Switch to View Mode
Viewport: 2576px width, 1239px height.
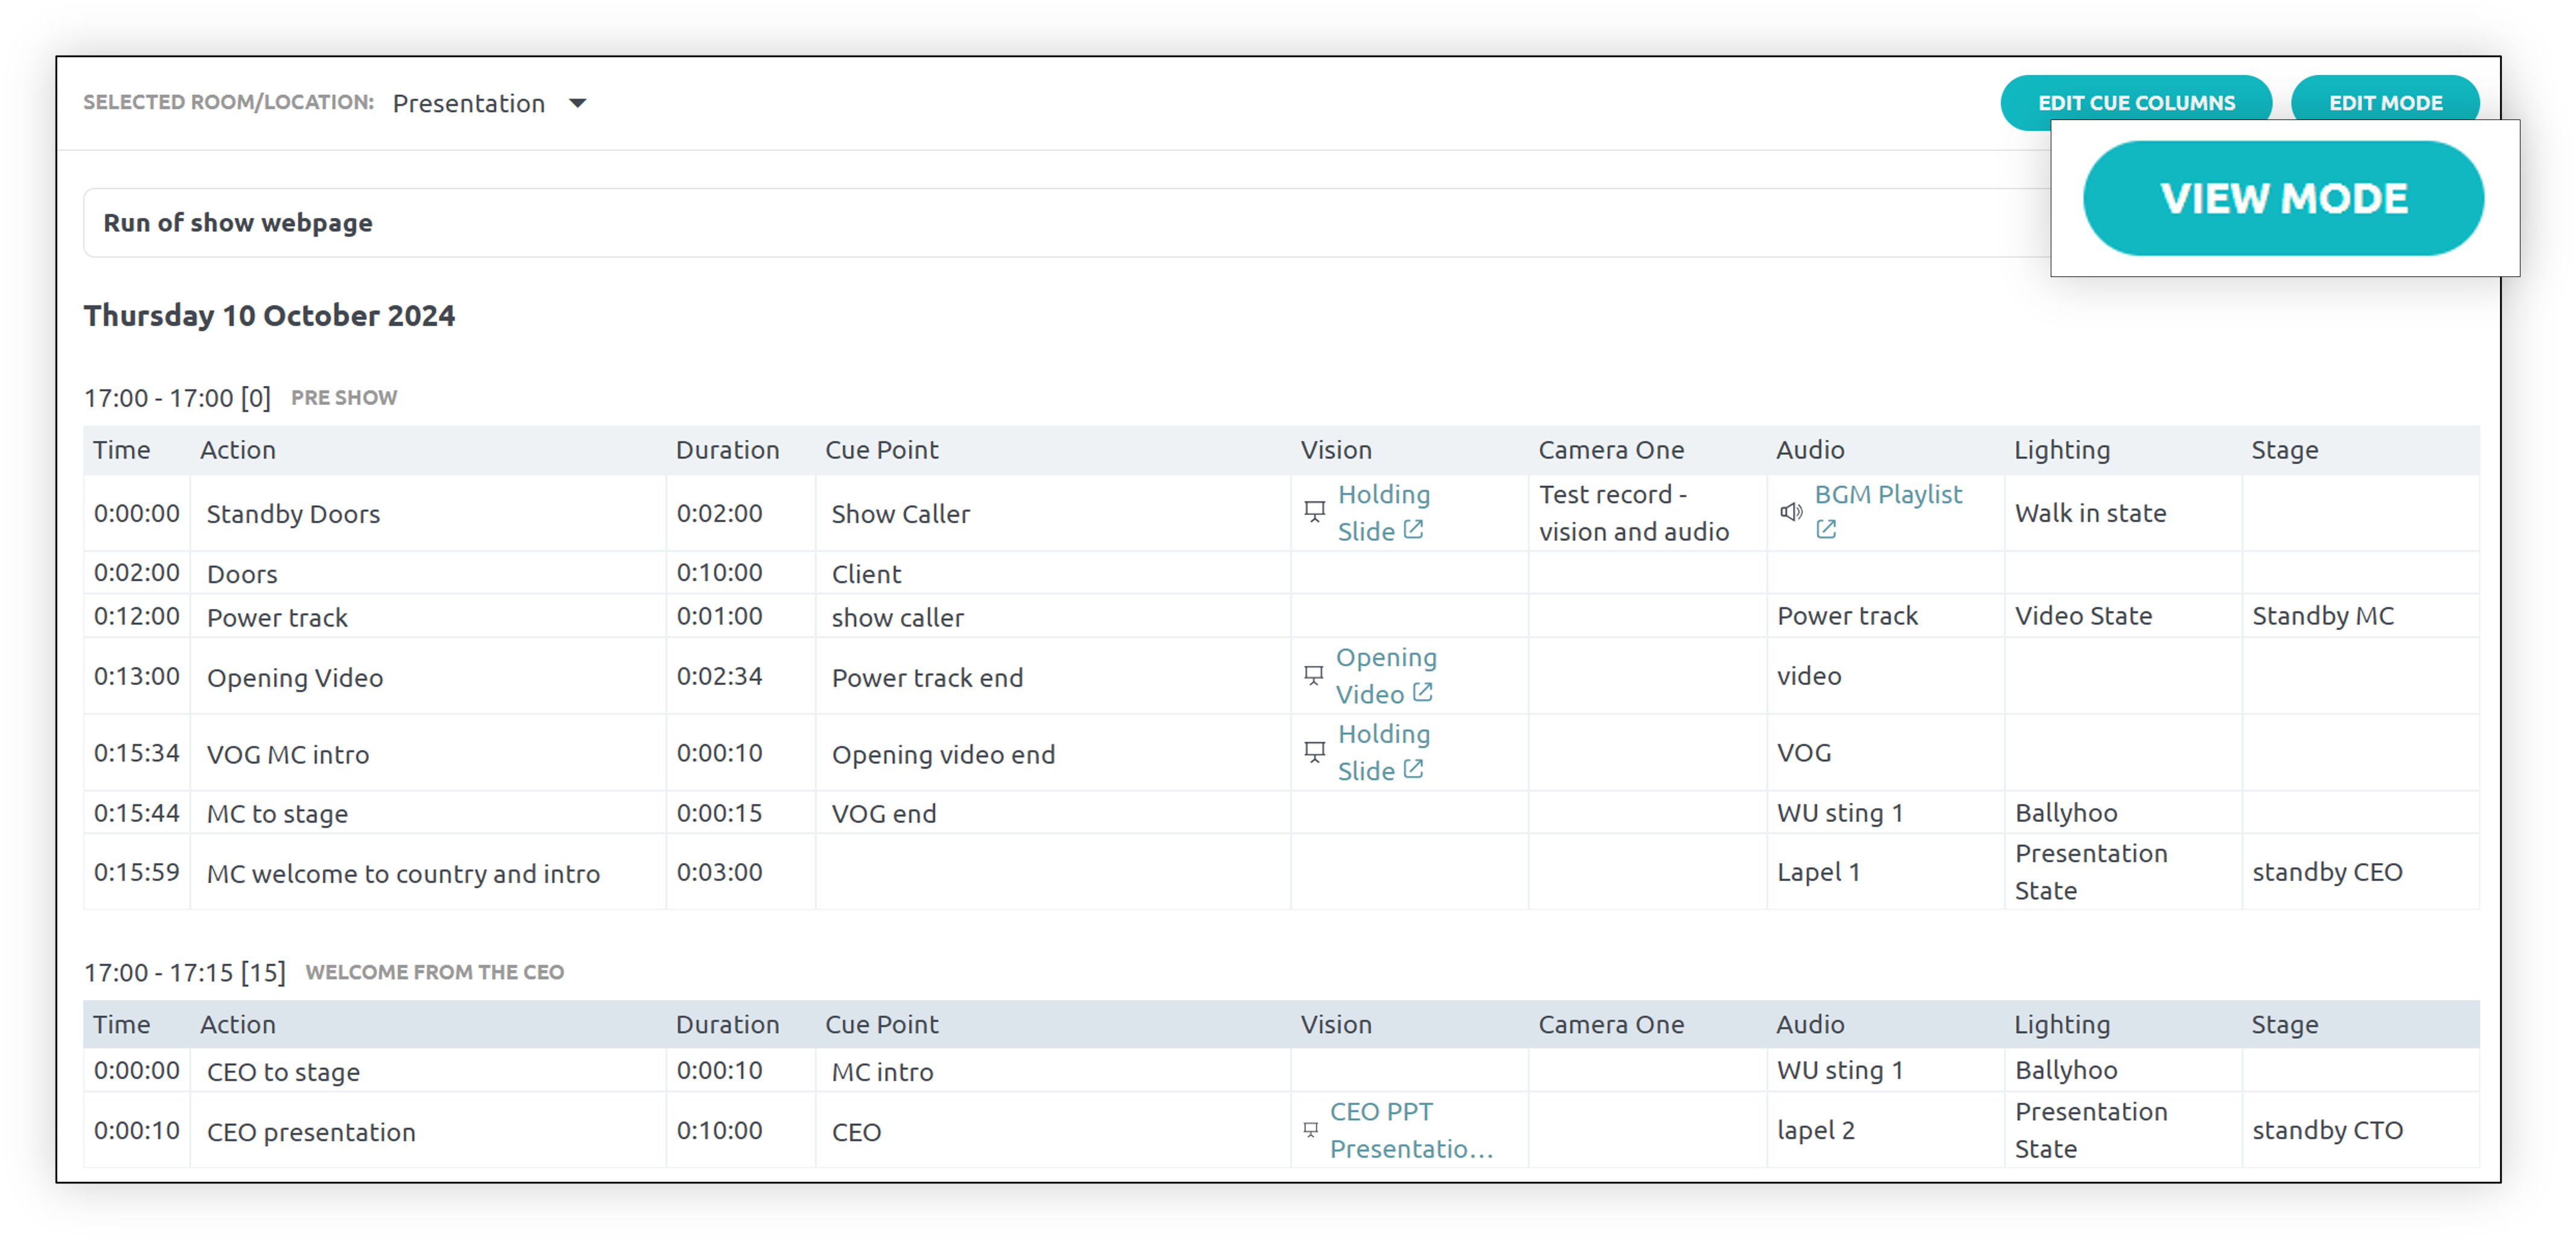point(2283,198)
